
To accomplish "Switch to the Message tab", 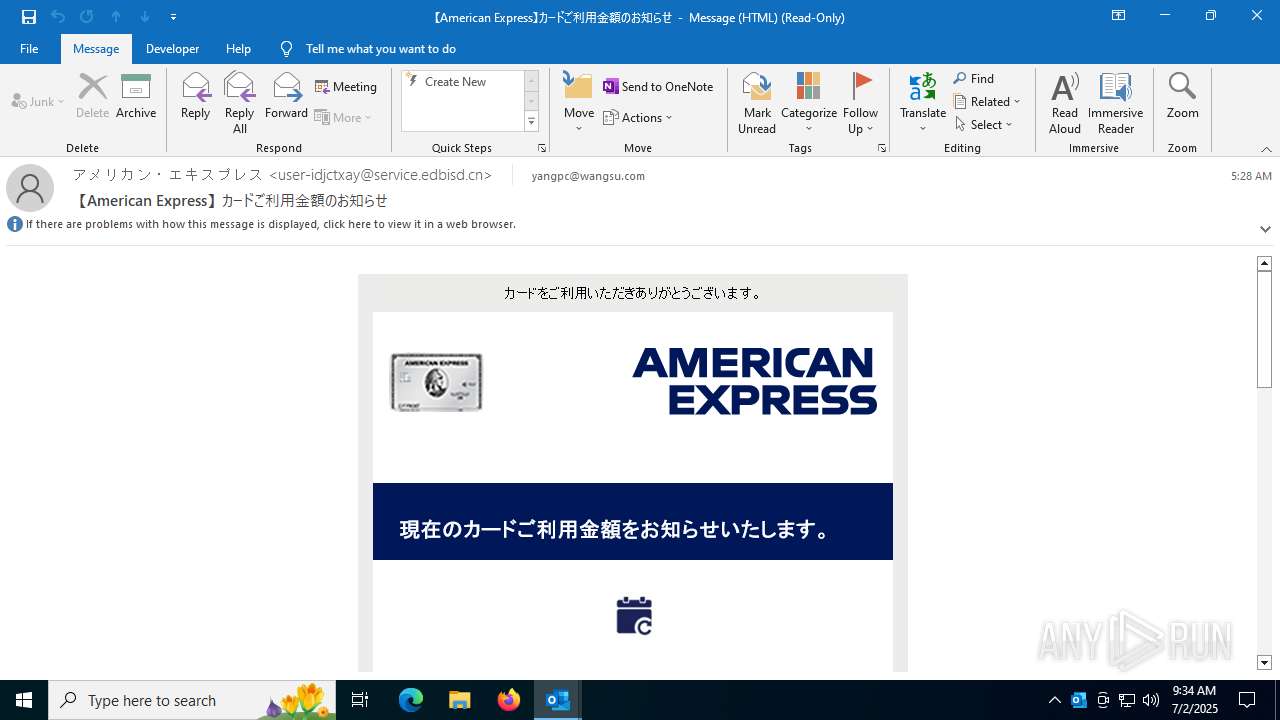I will [96, 49].
